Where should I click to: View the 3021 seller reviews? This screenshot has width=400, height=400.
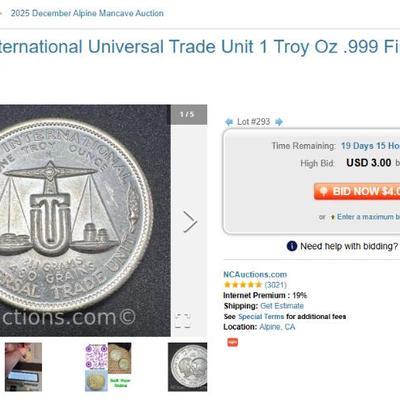pyautogui.click(x=276, y=285)
